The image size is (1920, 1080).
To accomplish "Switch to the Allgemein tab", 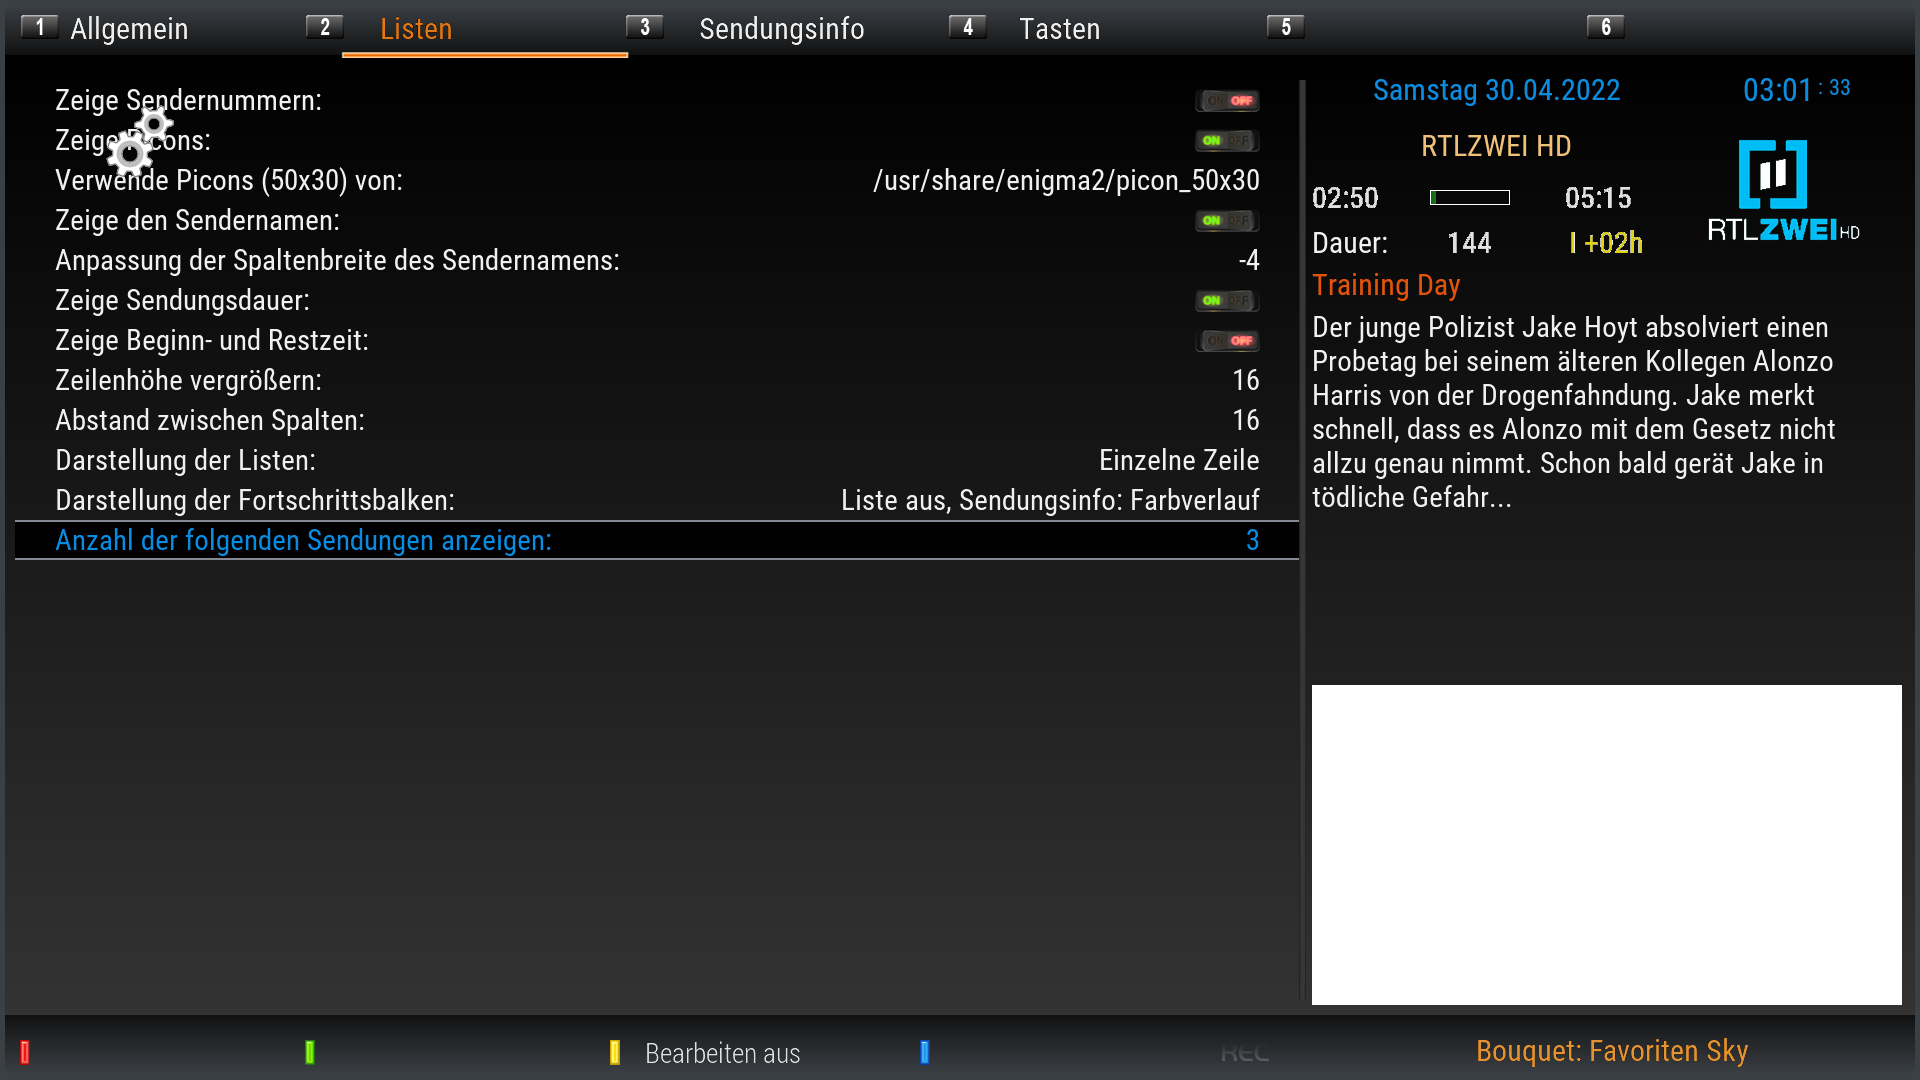I will [129, 29].
